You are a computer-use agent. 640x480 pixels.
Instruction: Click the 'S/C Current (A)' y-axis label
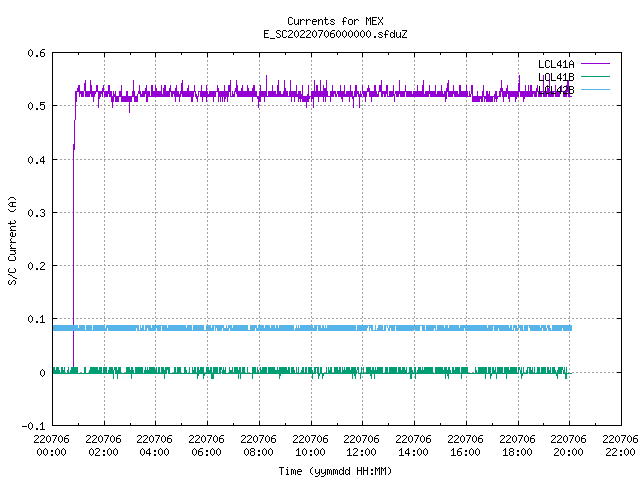tap(13, 241)
